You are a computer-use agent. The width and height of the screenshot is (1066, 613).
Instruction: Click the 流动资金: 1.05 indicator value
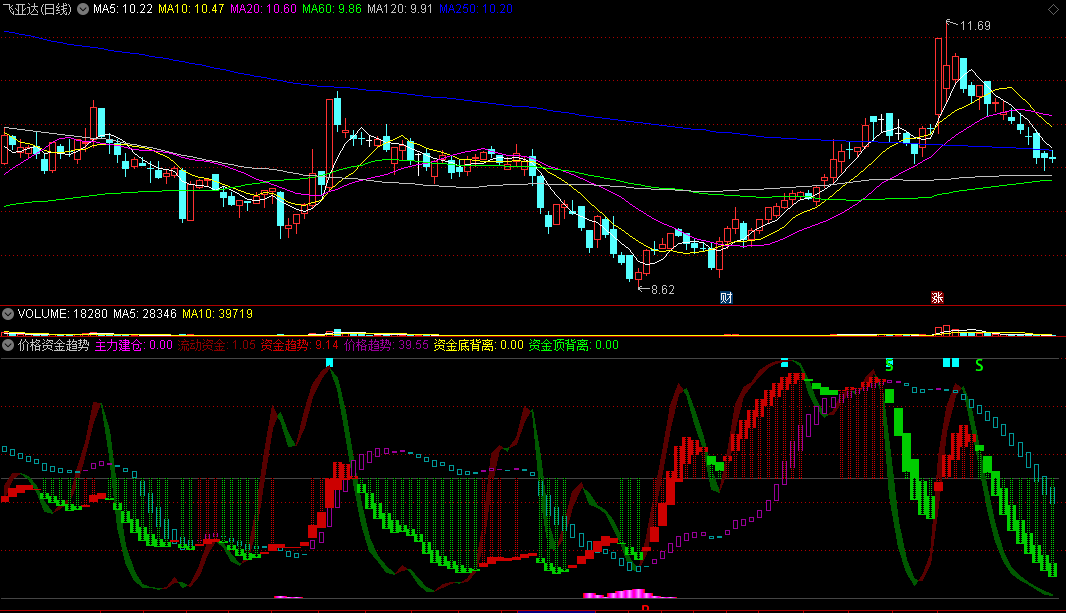click(x=217, y=345)
